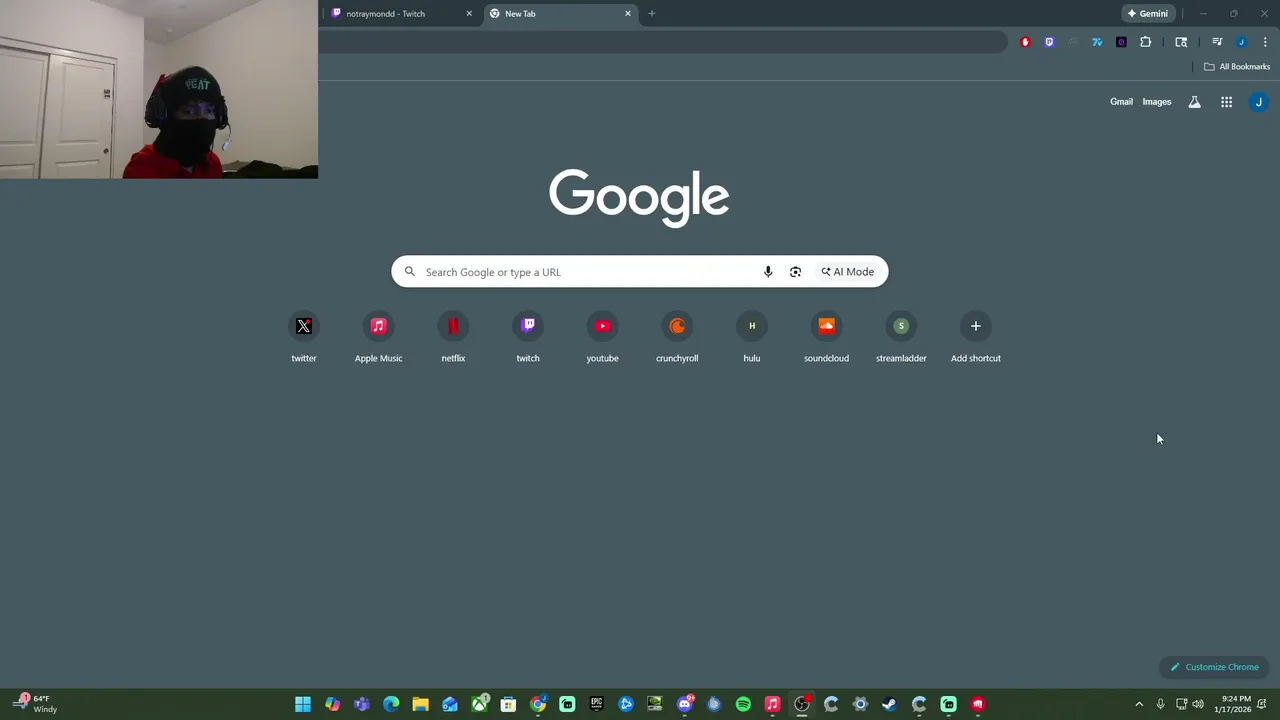The image size is (1280, 720).
Task: Open the weather widget showing 64°F Windy
Action: pos(36,704)
